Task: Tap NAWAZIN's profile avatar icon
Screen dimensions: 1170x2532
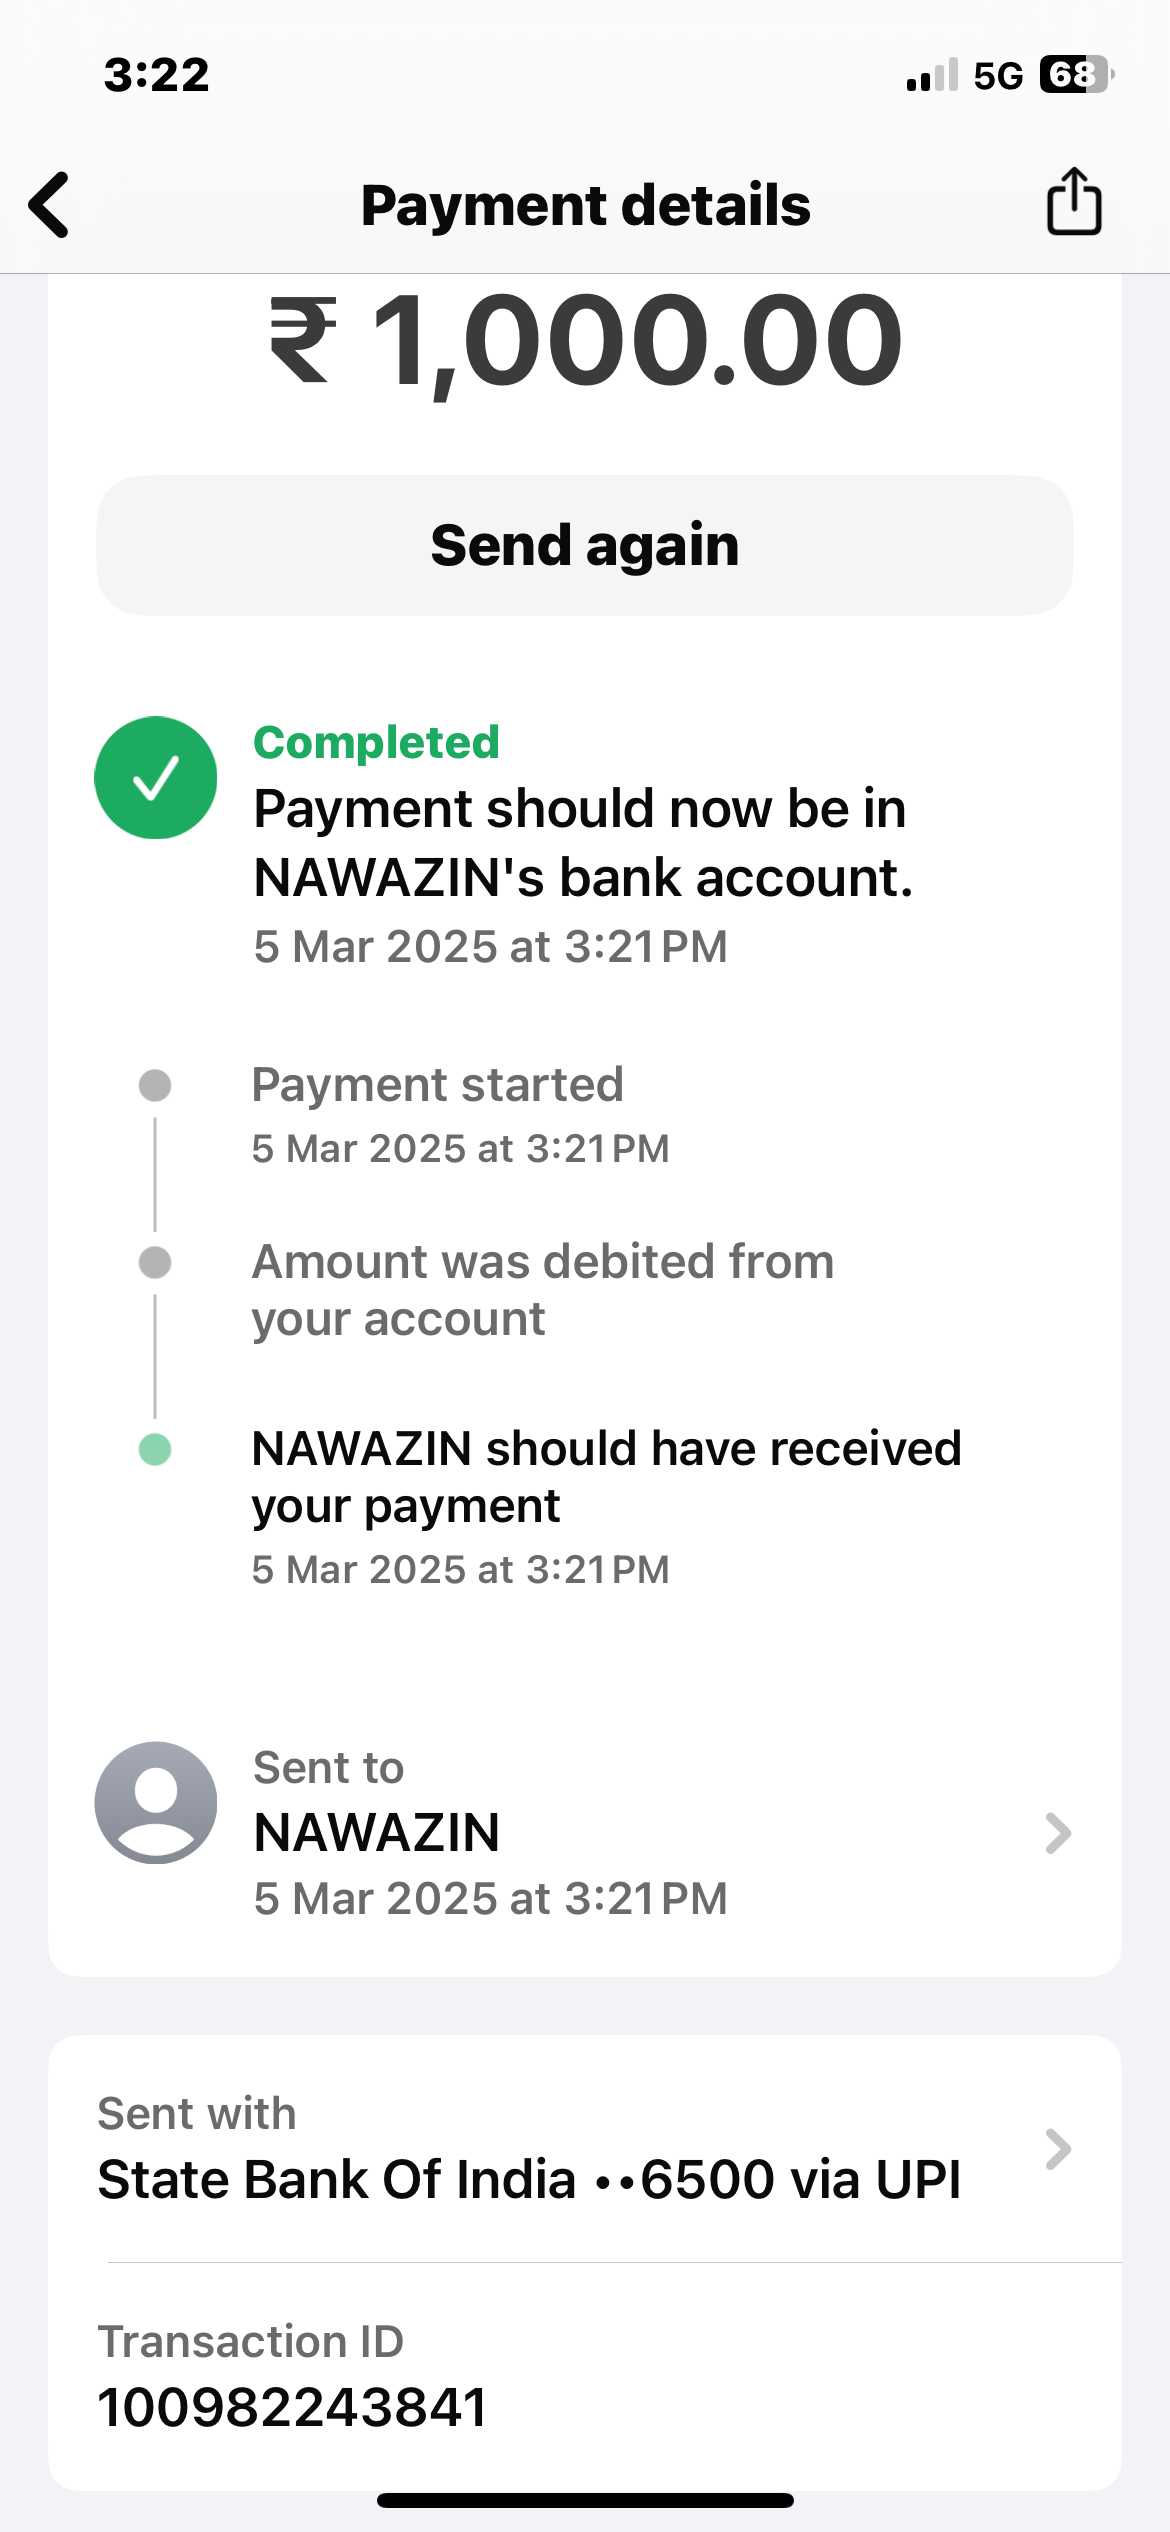Action: click(156, 1802)
